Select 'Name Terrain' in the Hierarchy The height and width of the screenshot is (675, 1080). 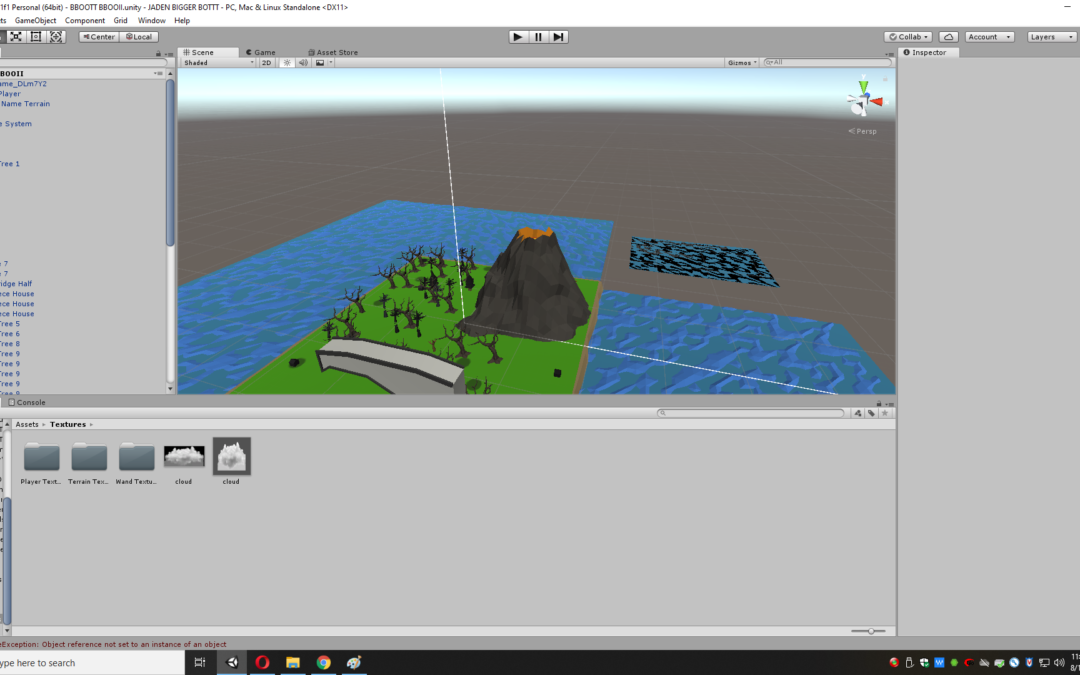(25, 104)
